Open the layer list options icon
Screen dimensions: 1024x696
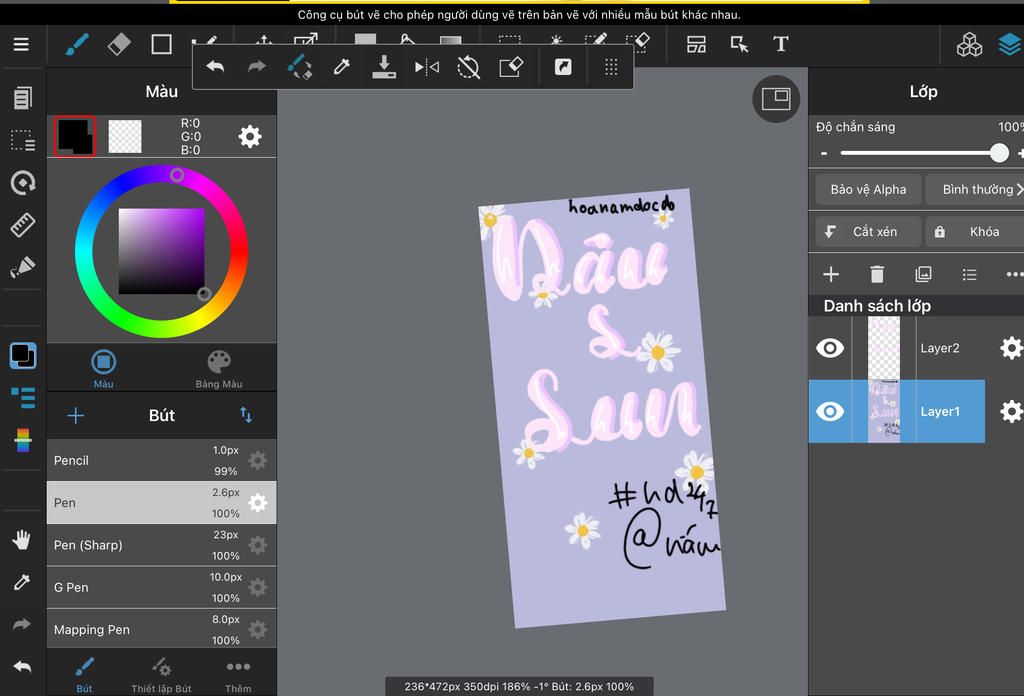(x=969, y=274)
